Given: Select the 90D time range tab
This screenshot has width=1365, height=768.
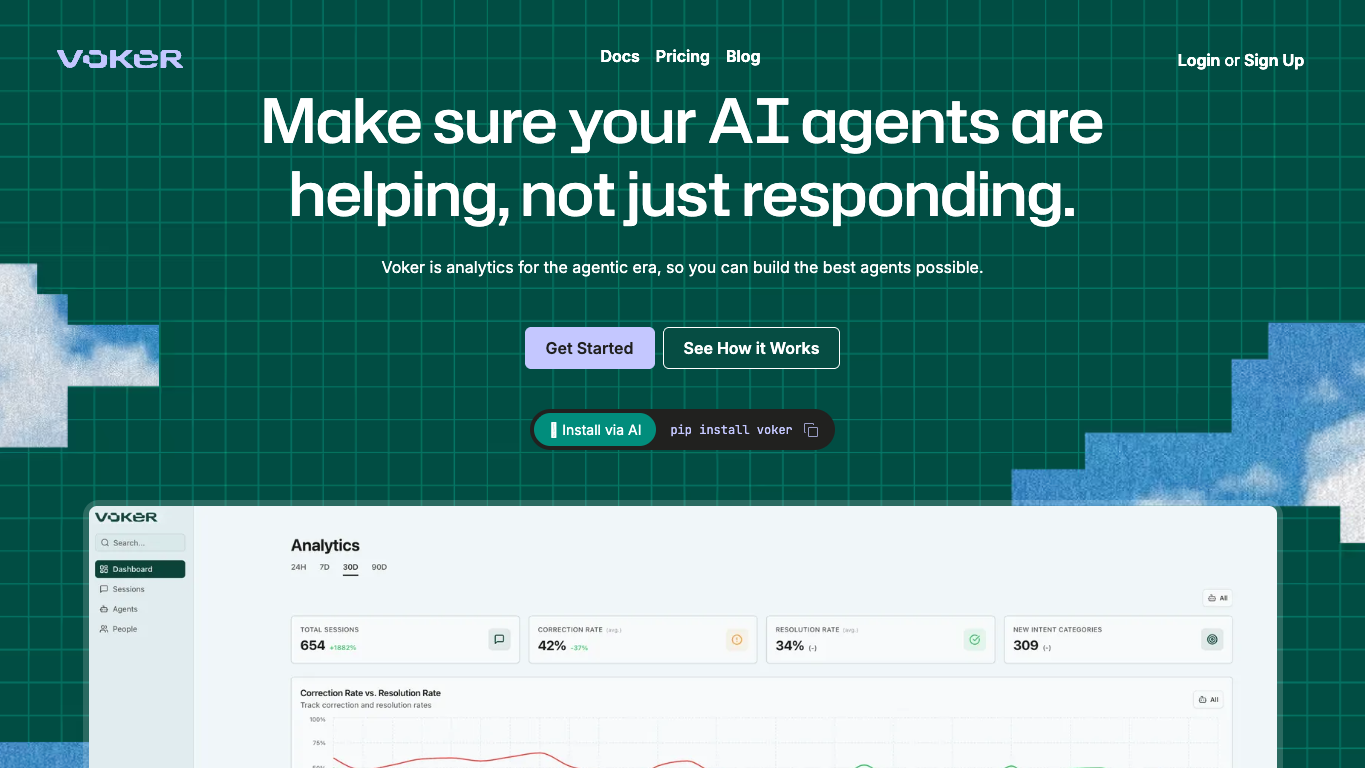Looking at the screenshot, I should click(379, 567).
